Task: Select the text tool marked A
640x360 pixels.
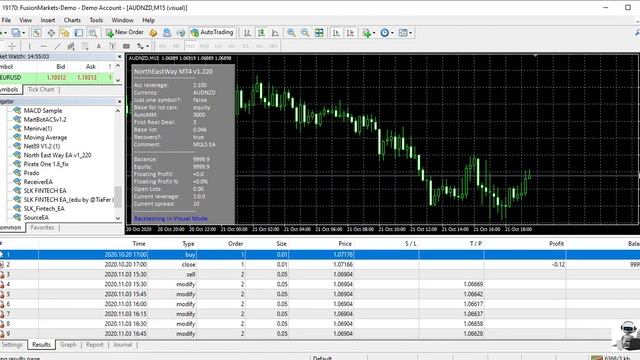Action: [98, 46]
